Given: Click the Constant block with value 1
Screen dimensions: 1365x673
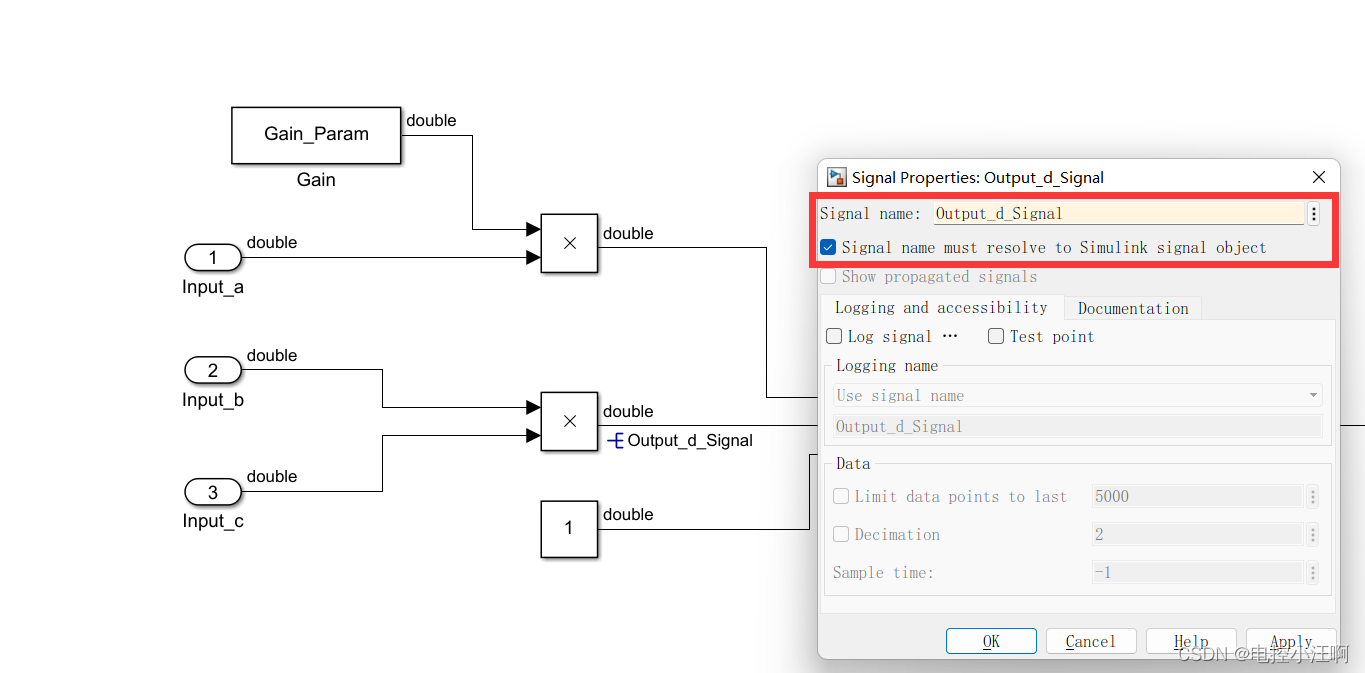Looking at the screenshot, I should click(568, 529).
